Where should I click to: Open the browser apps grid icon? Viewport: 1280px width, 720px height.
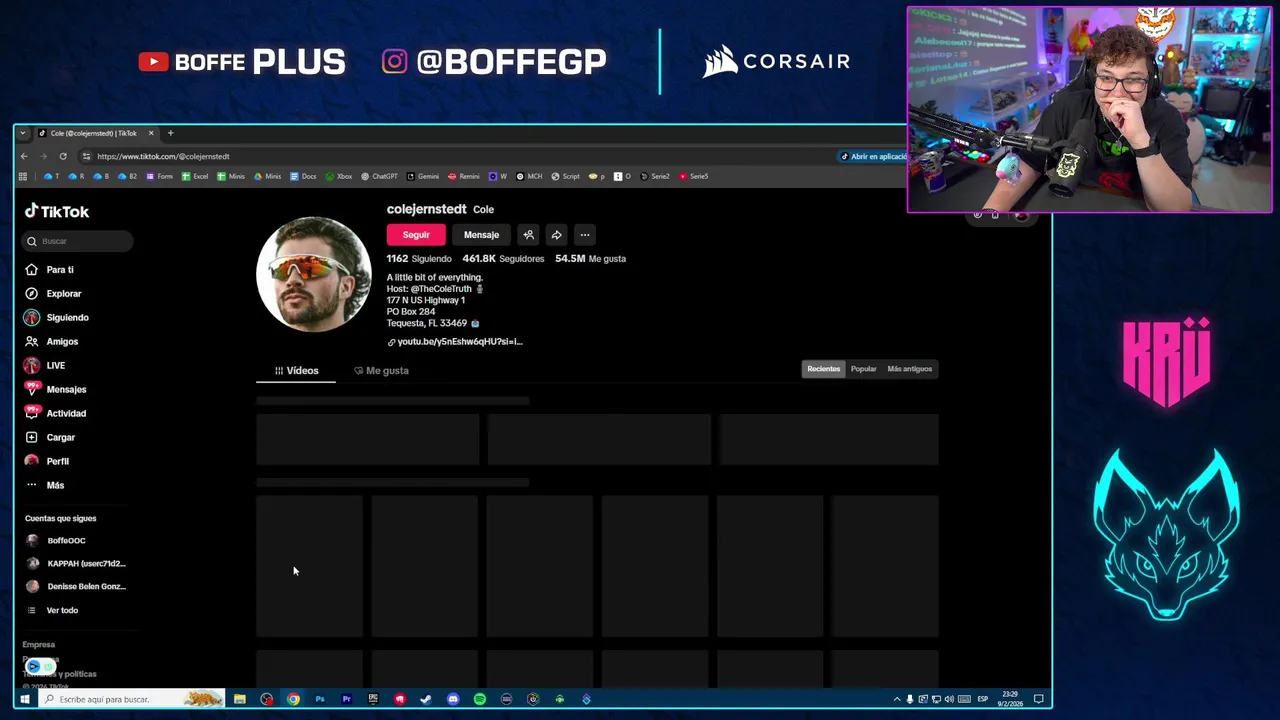pos(23,176)
